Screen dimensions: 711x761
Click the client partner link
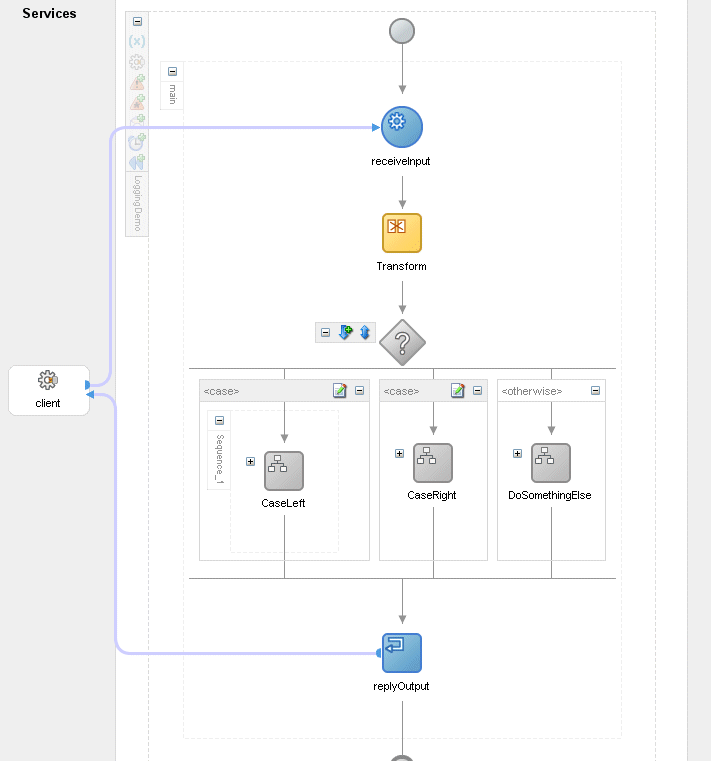tap(48, 389)
